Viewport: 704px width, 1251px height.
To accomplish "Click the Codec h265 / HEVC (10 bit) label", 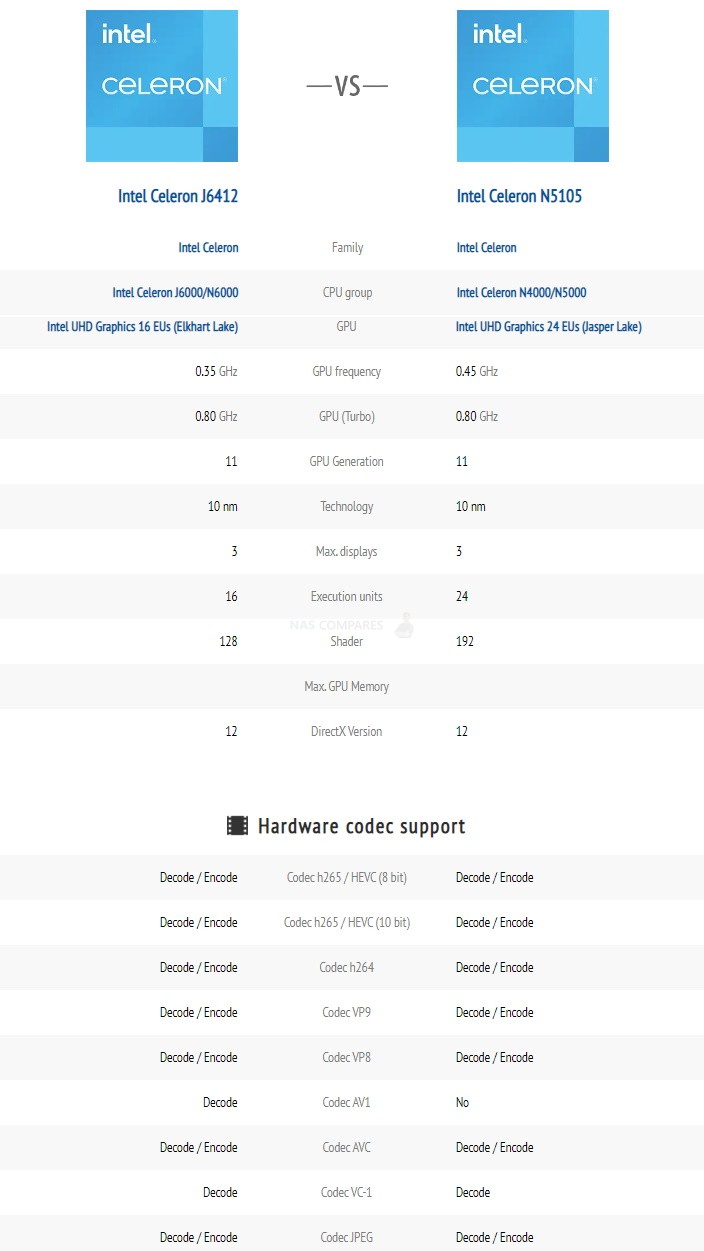I will click(347, 923).
